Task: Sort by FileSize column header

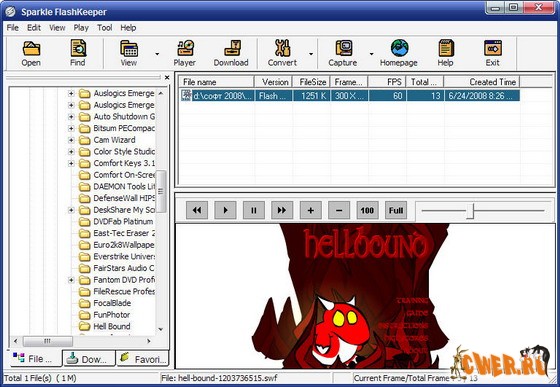Action: pos(311,82)
